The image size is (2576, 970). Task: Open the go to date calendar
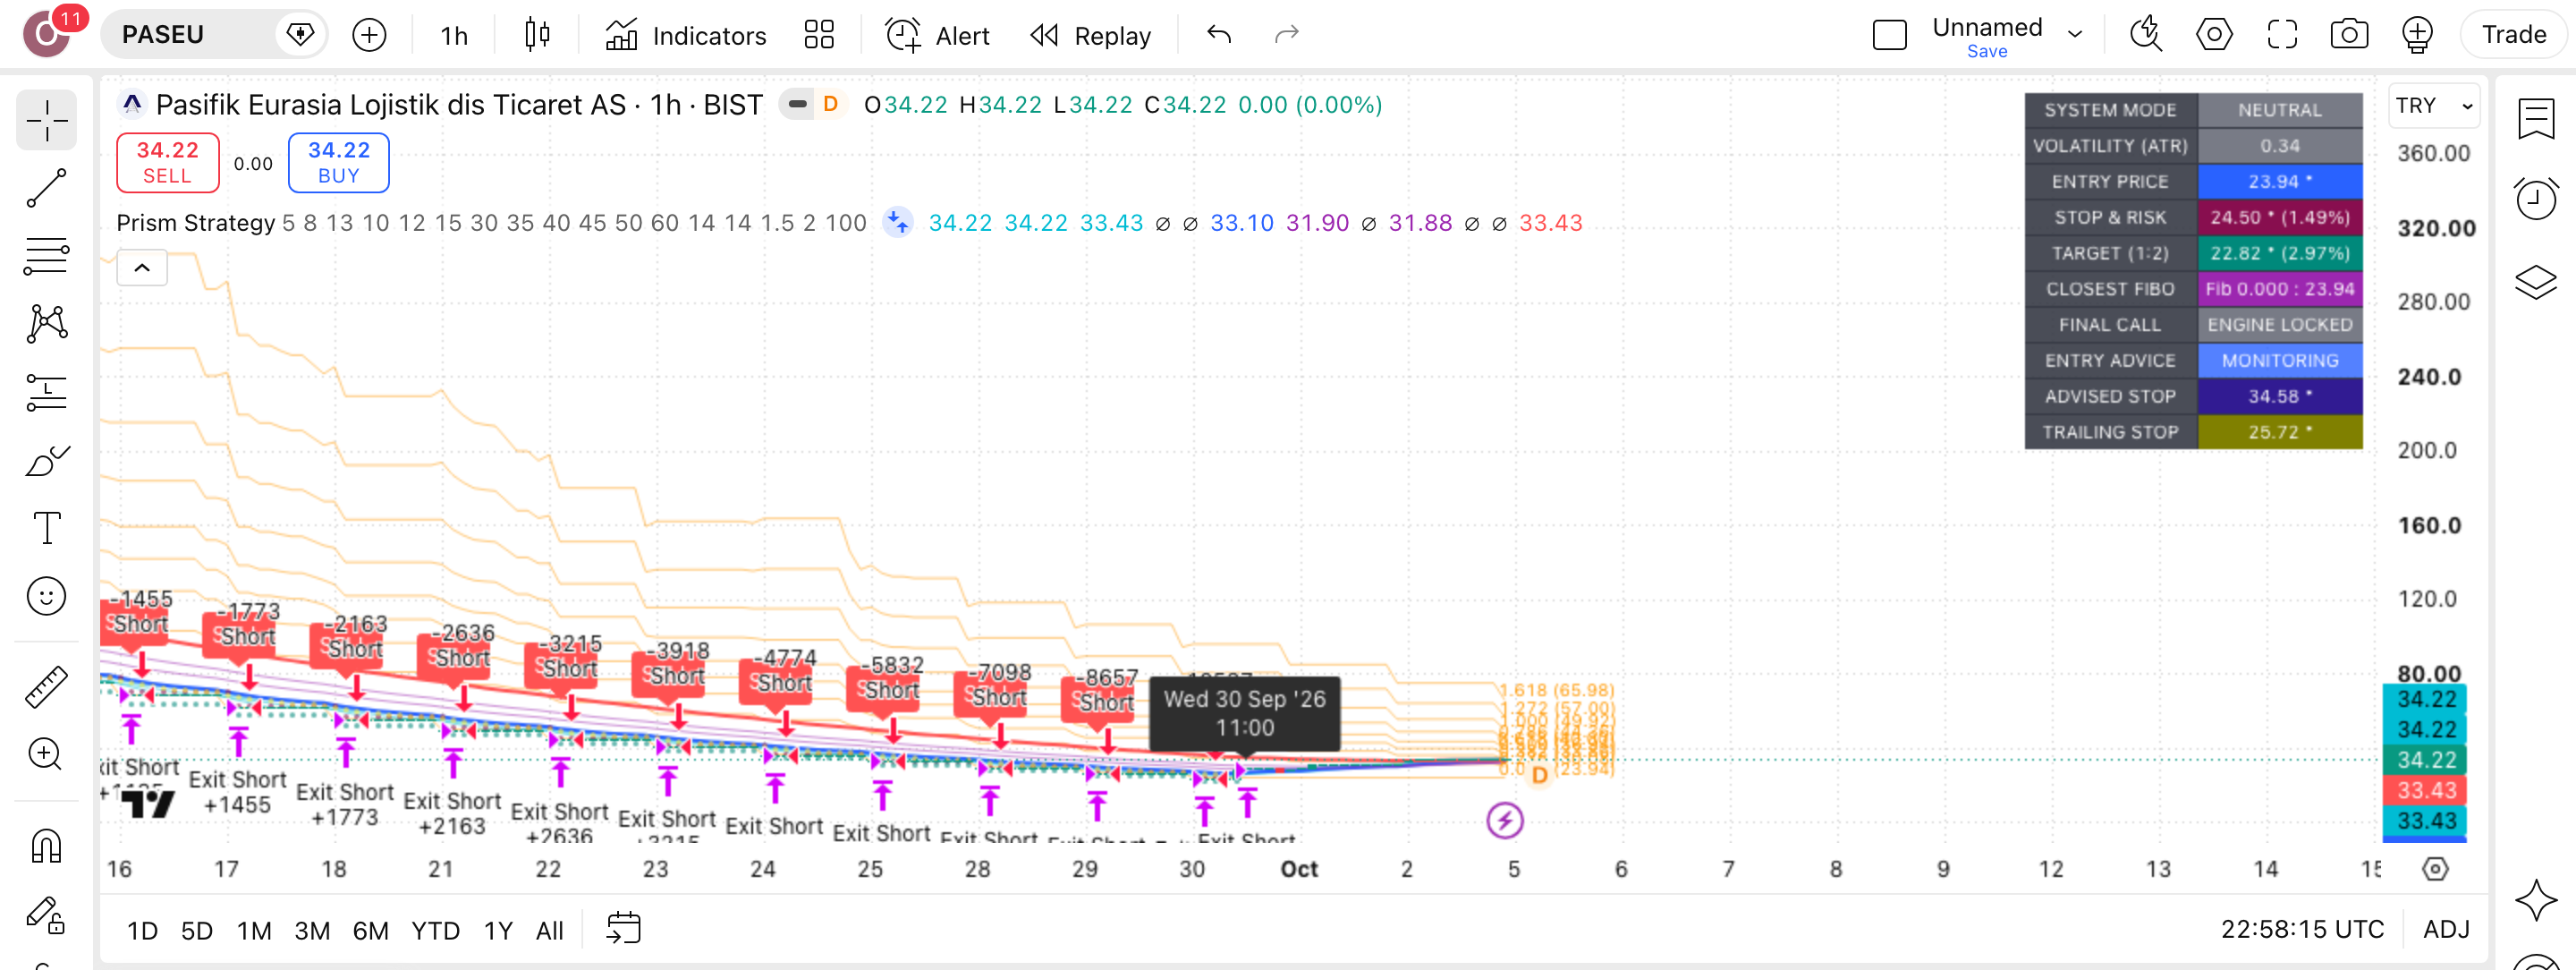click(x=623, y=929)
